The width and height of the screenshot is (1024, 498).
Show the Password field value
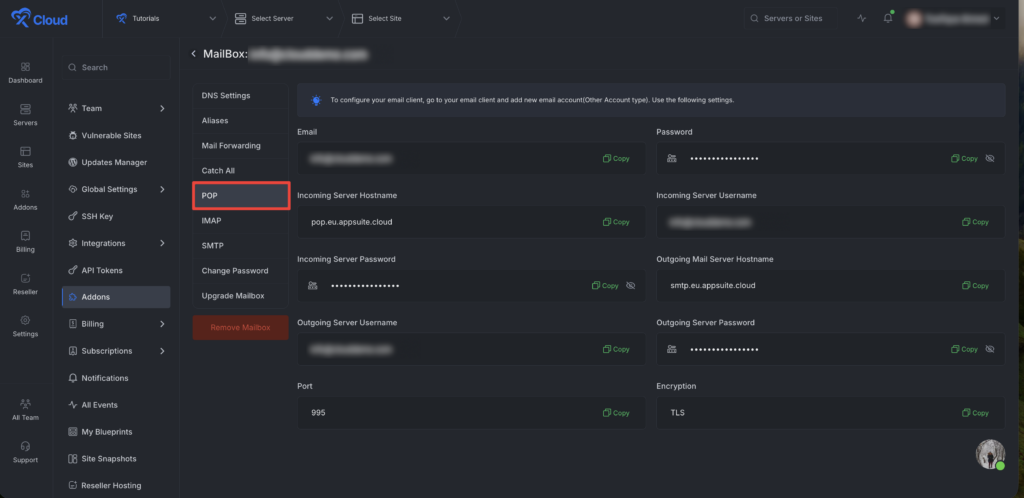990,159
